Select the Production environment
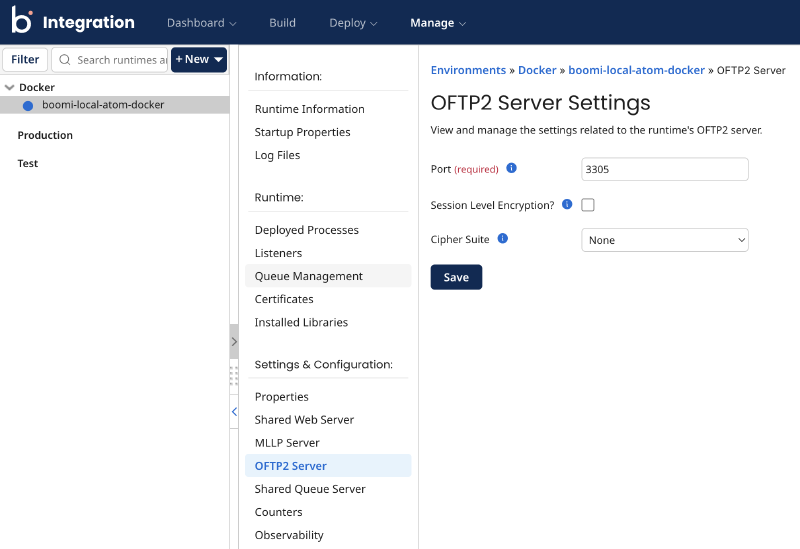800x549 pixels. click(45, 135)
